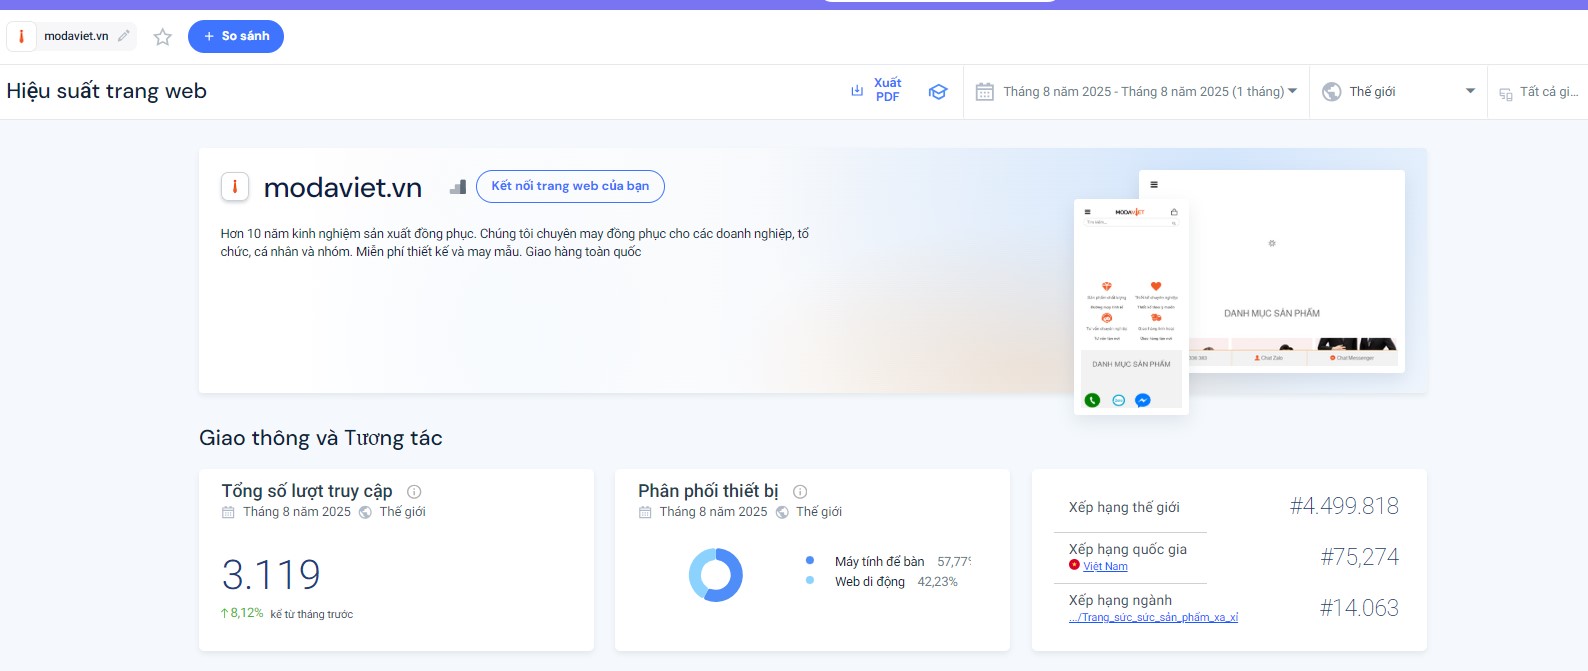Add modaviet.vn to favorites with star icon
The width and height of the screenshot is (1588, 671).
tap(163, 37)
